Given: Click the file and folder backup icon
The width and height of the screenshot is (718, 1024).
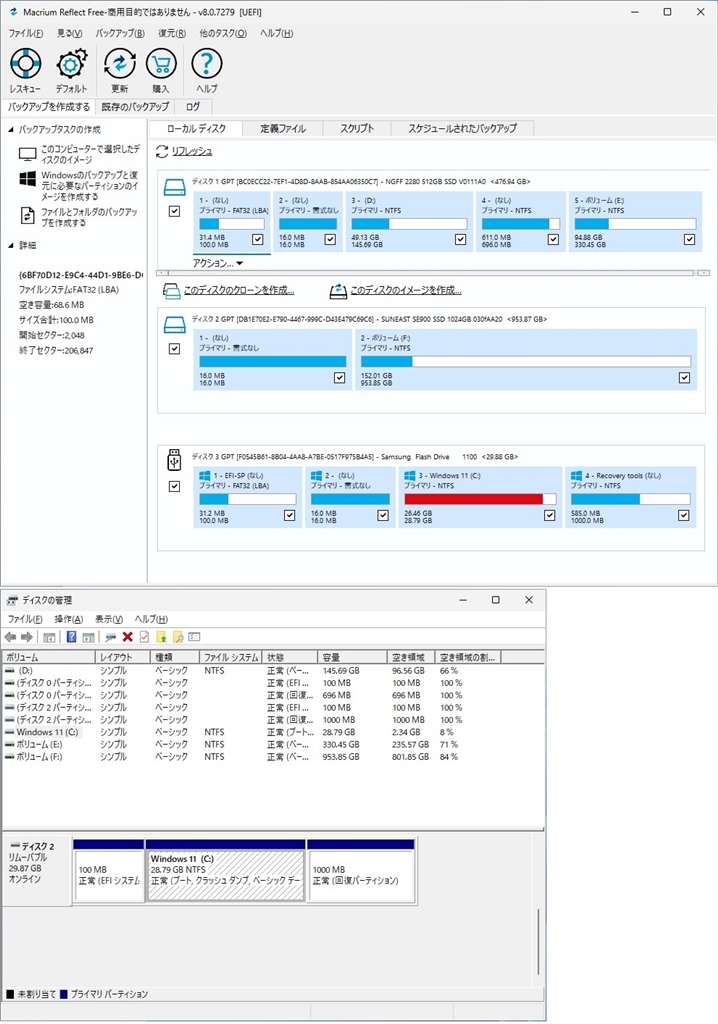Looking at the screenshot, I should pyautogui.click(x=27, y=216).
